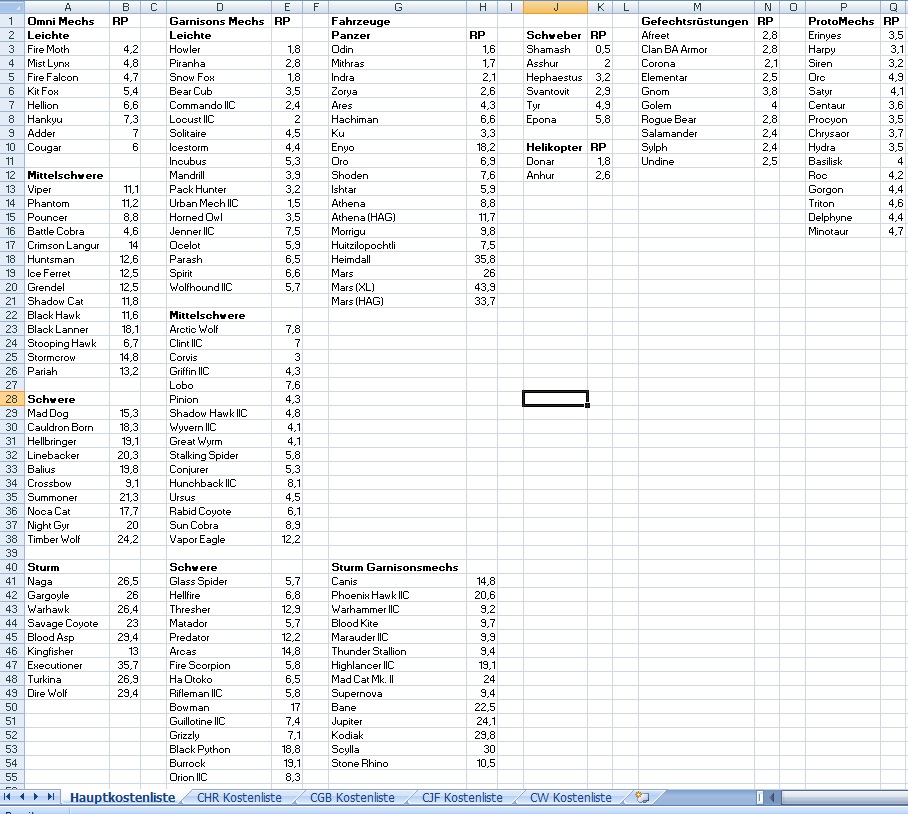The image size is (908, 814).
Task: Select the CW Kostenliste sheet tab
Action: coord(569,797)
